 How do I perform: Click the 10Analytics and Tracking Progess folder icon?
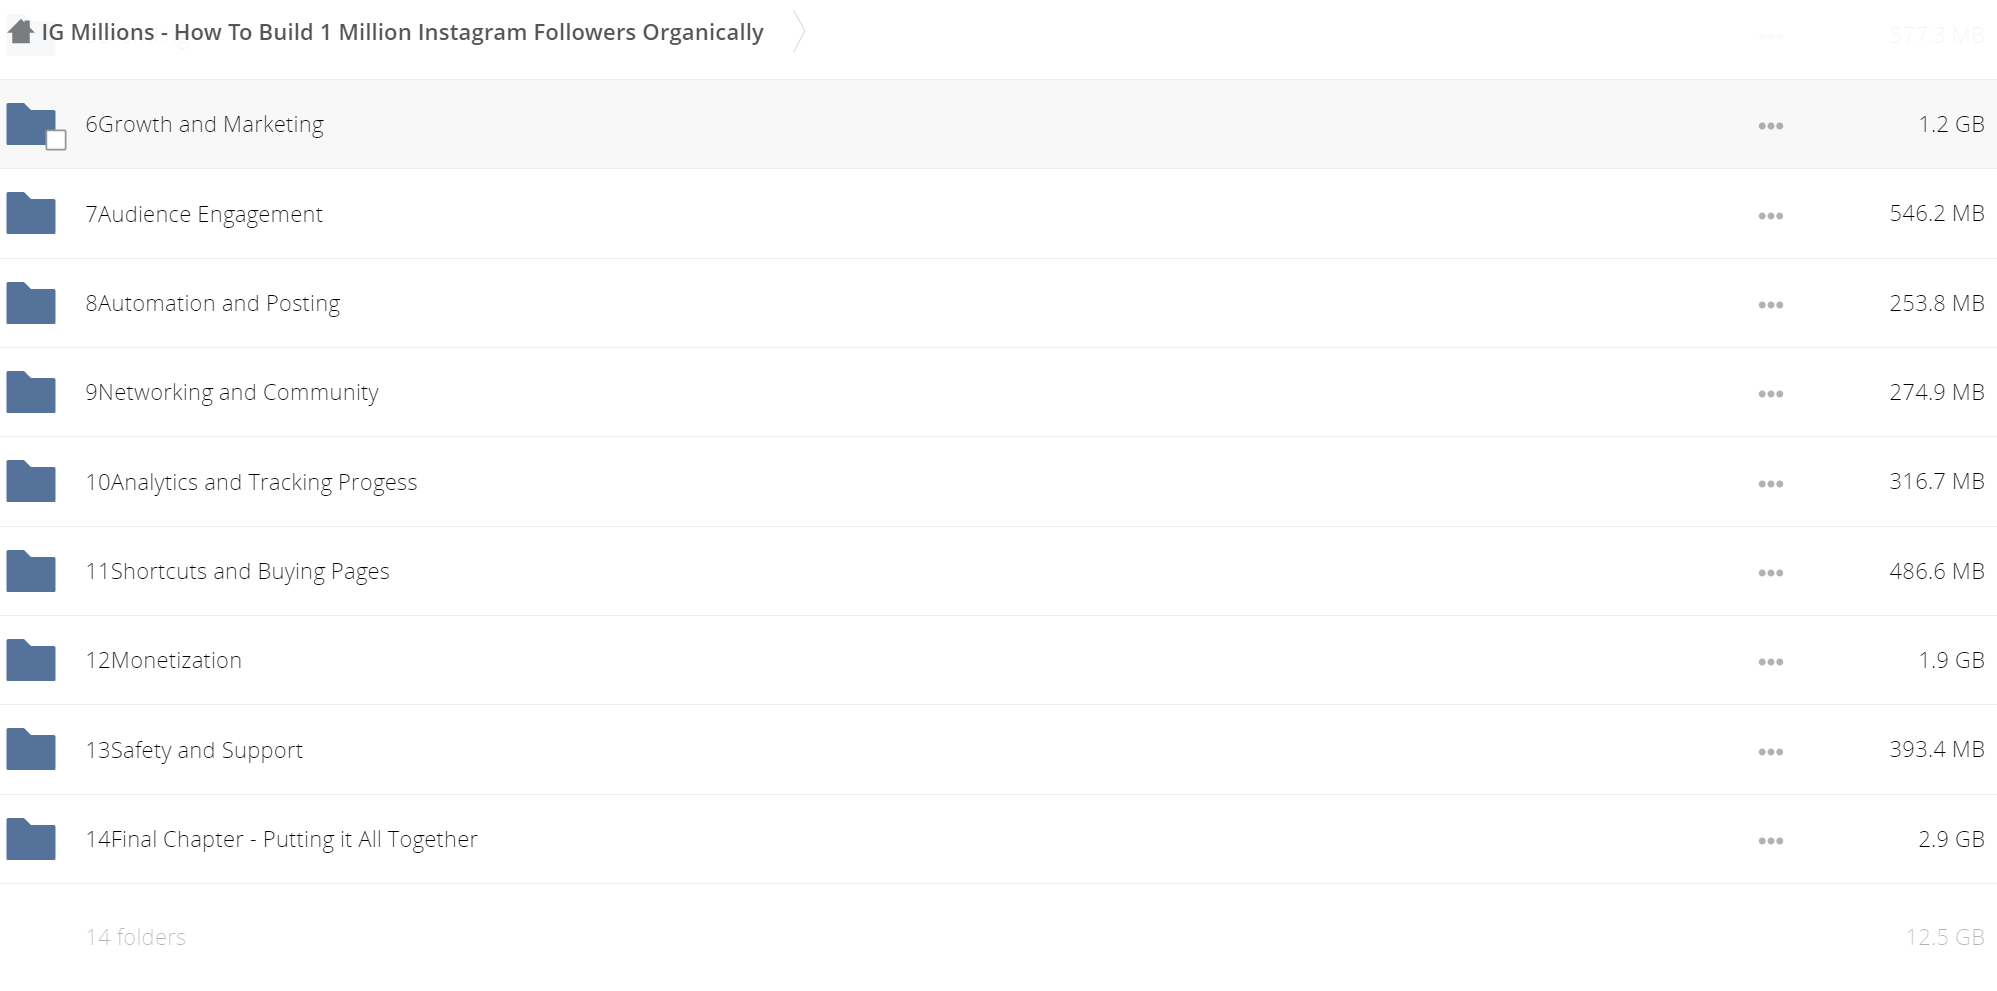pos(31,481)
